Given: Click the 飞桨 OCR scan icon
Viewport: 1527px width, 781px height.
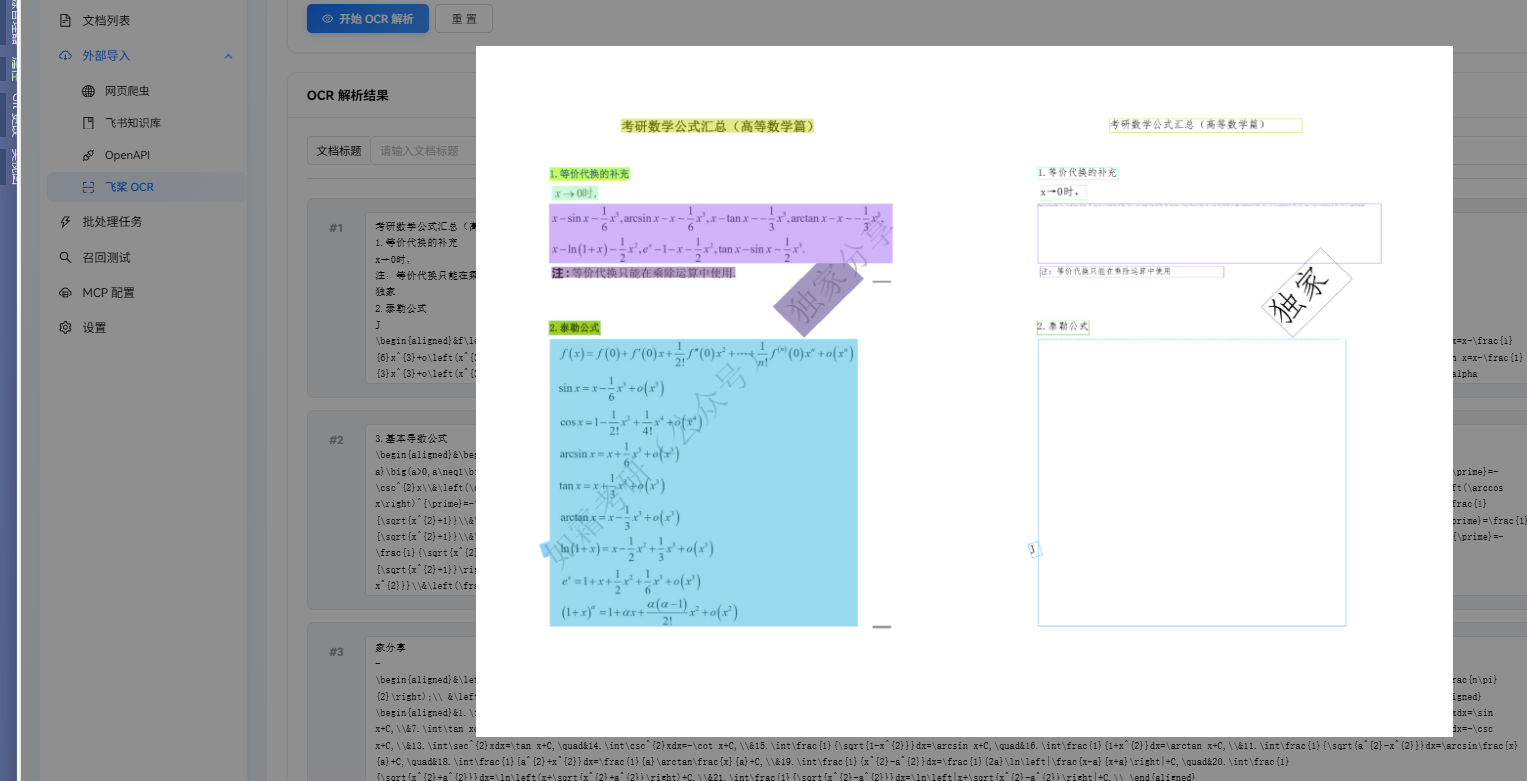Looking at the screenshot, I should coord(88,187).
